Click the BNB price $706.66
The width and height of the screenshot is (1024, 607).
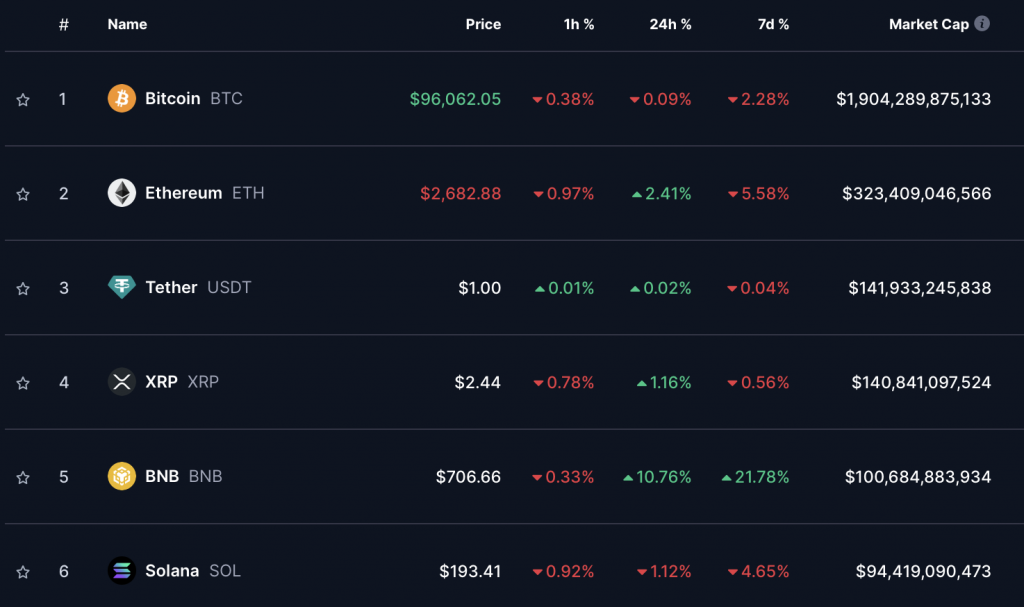click(468, 477)
